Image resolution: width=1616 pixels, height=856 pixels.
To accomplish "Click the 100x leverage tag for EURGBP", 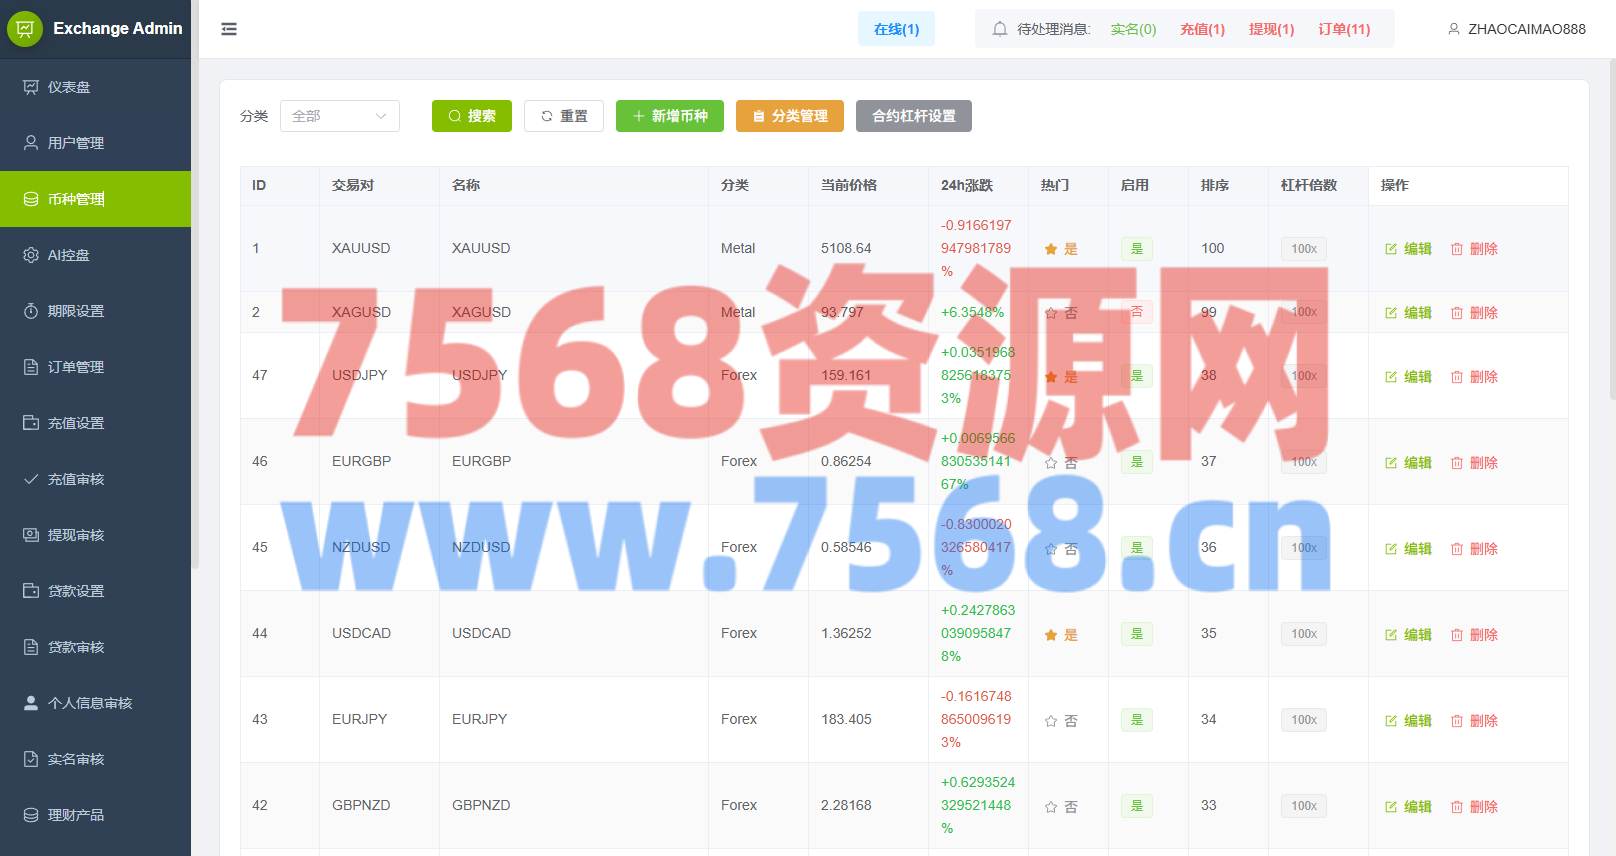I will coord(1303,462).
